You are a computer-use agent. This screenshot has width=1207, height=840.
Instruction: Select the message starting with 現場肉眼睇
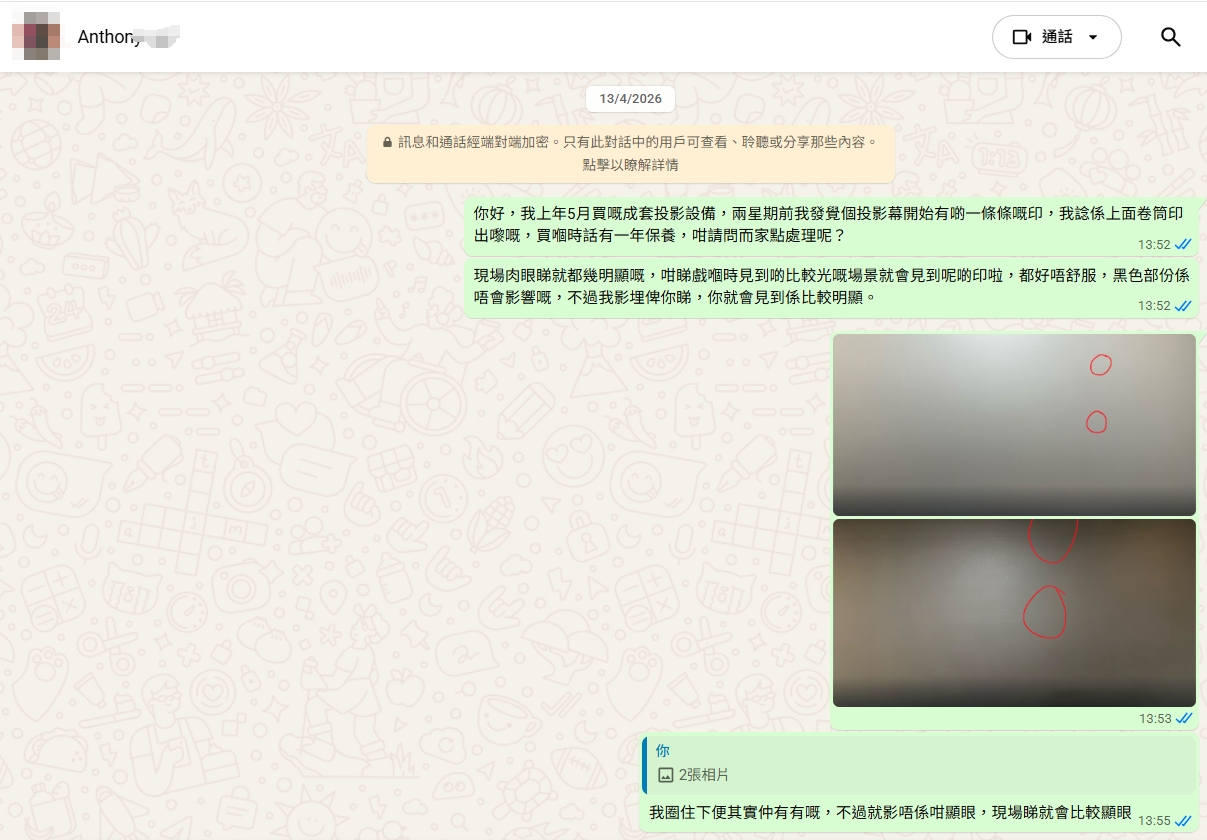800,286
